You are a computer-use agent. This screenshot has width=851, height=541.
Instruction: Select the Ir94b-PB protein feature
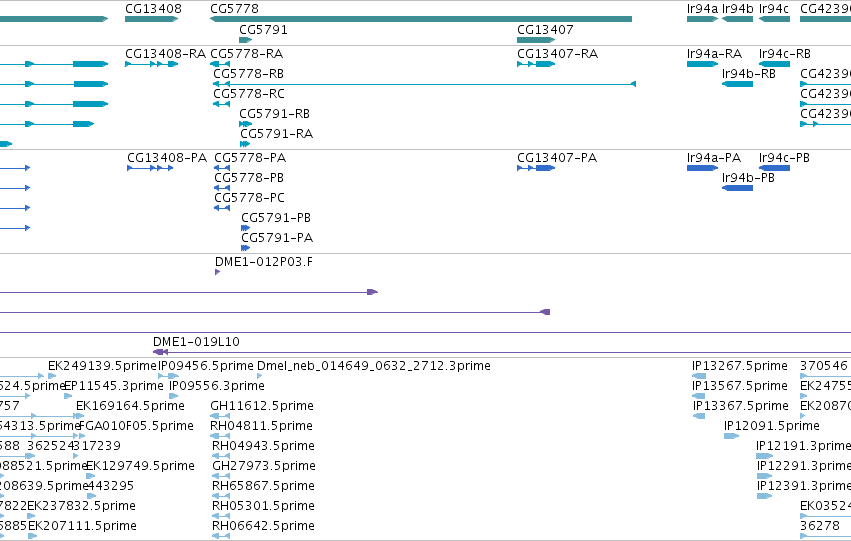pyautogui.click(x=737, y=188)
